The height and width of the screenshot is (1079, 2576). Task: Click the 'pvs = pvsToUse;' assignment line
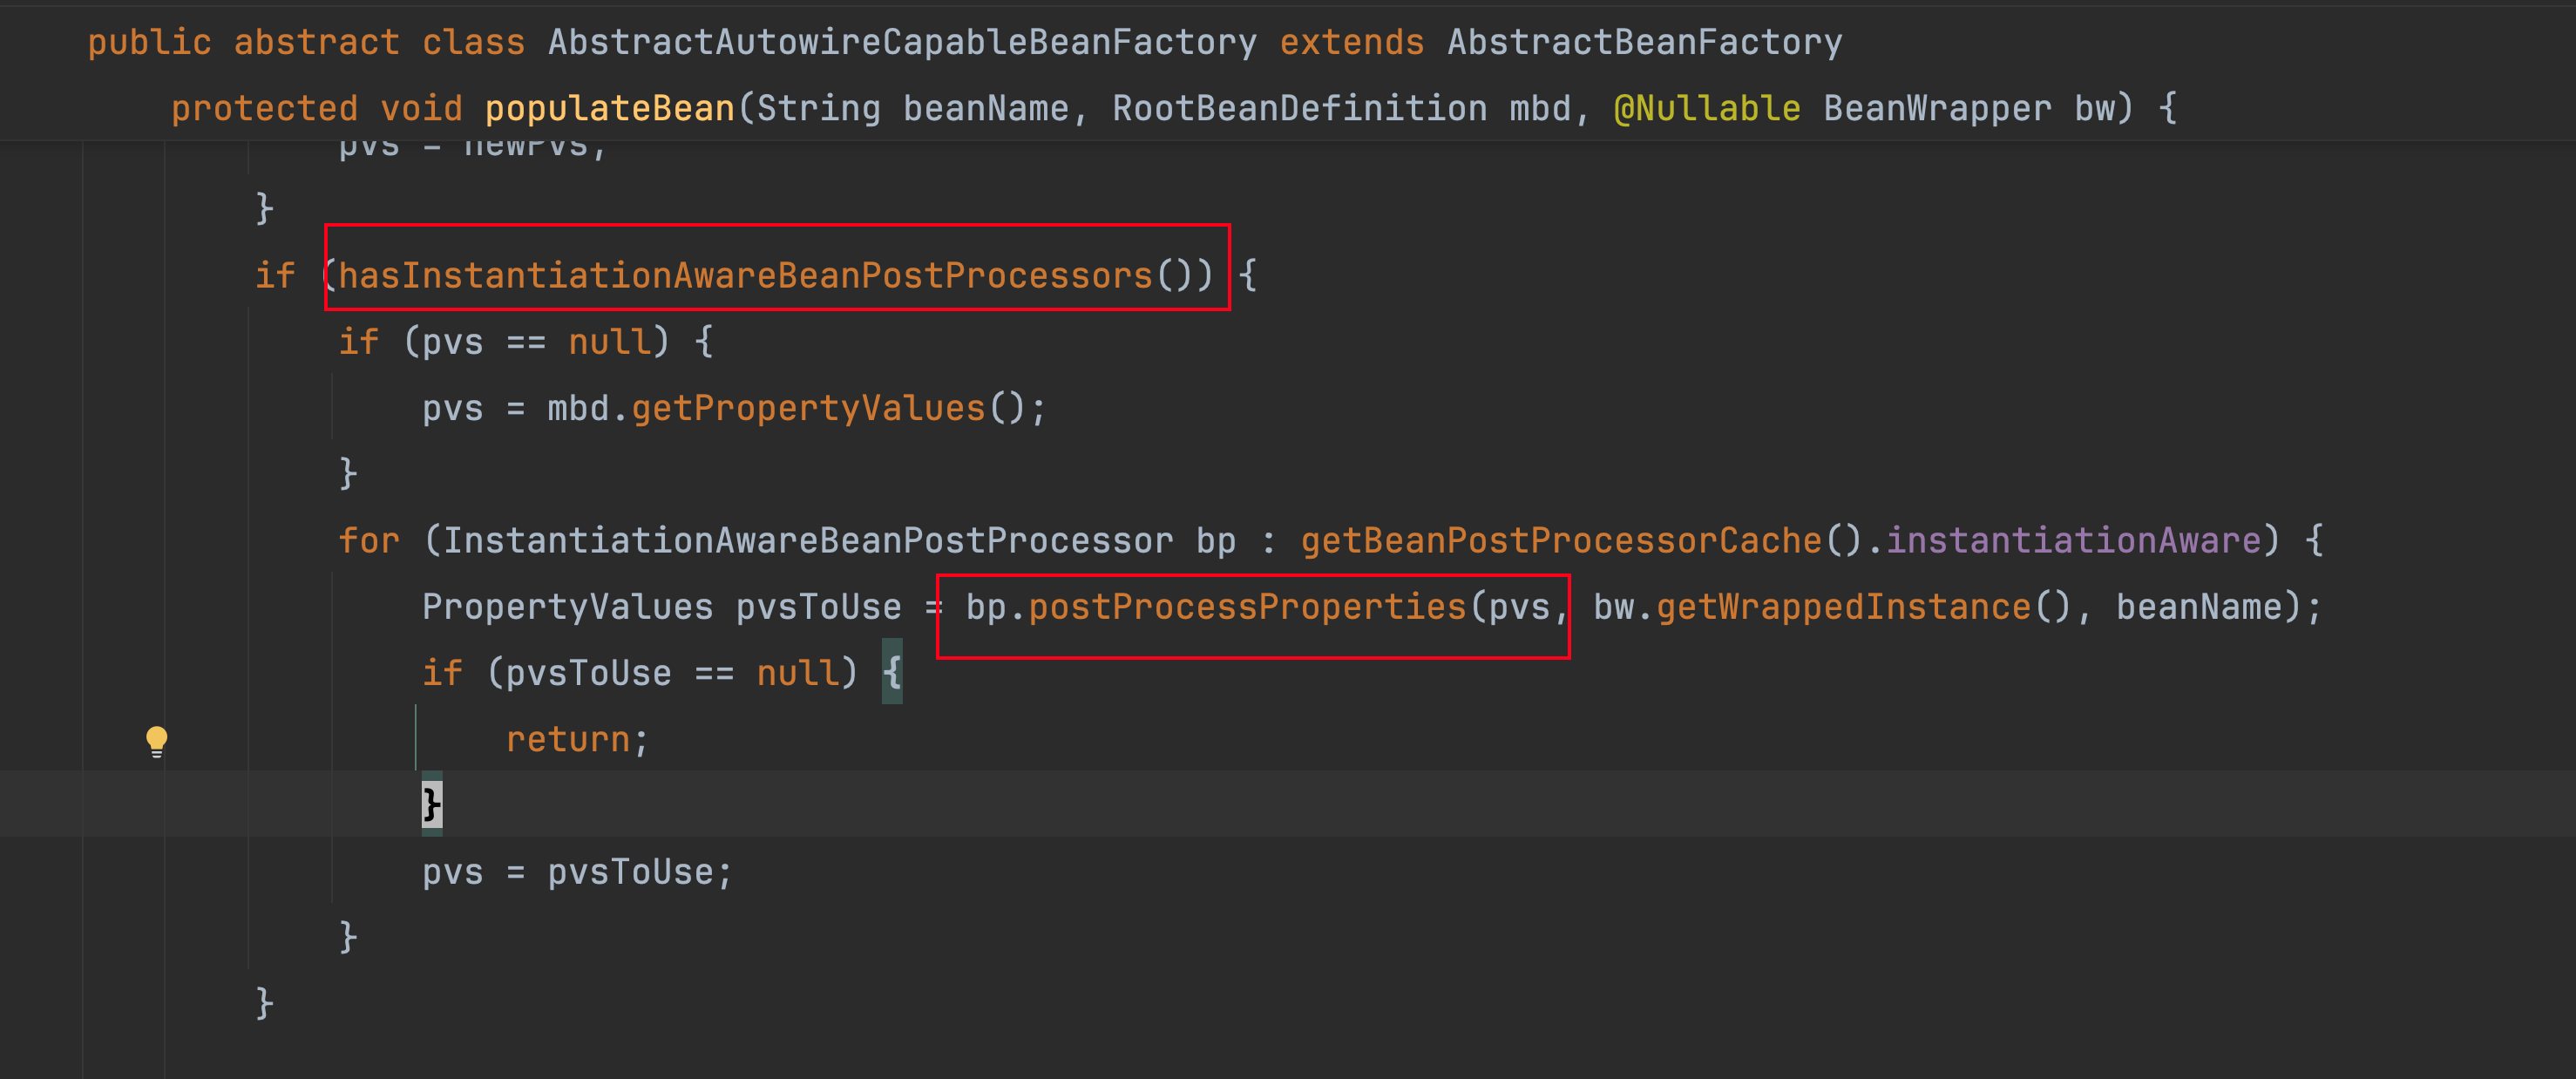pyautogui.click(x=577, y=872)
